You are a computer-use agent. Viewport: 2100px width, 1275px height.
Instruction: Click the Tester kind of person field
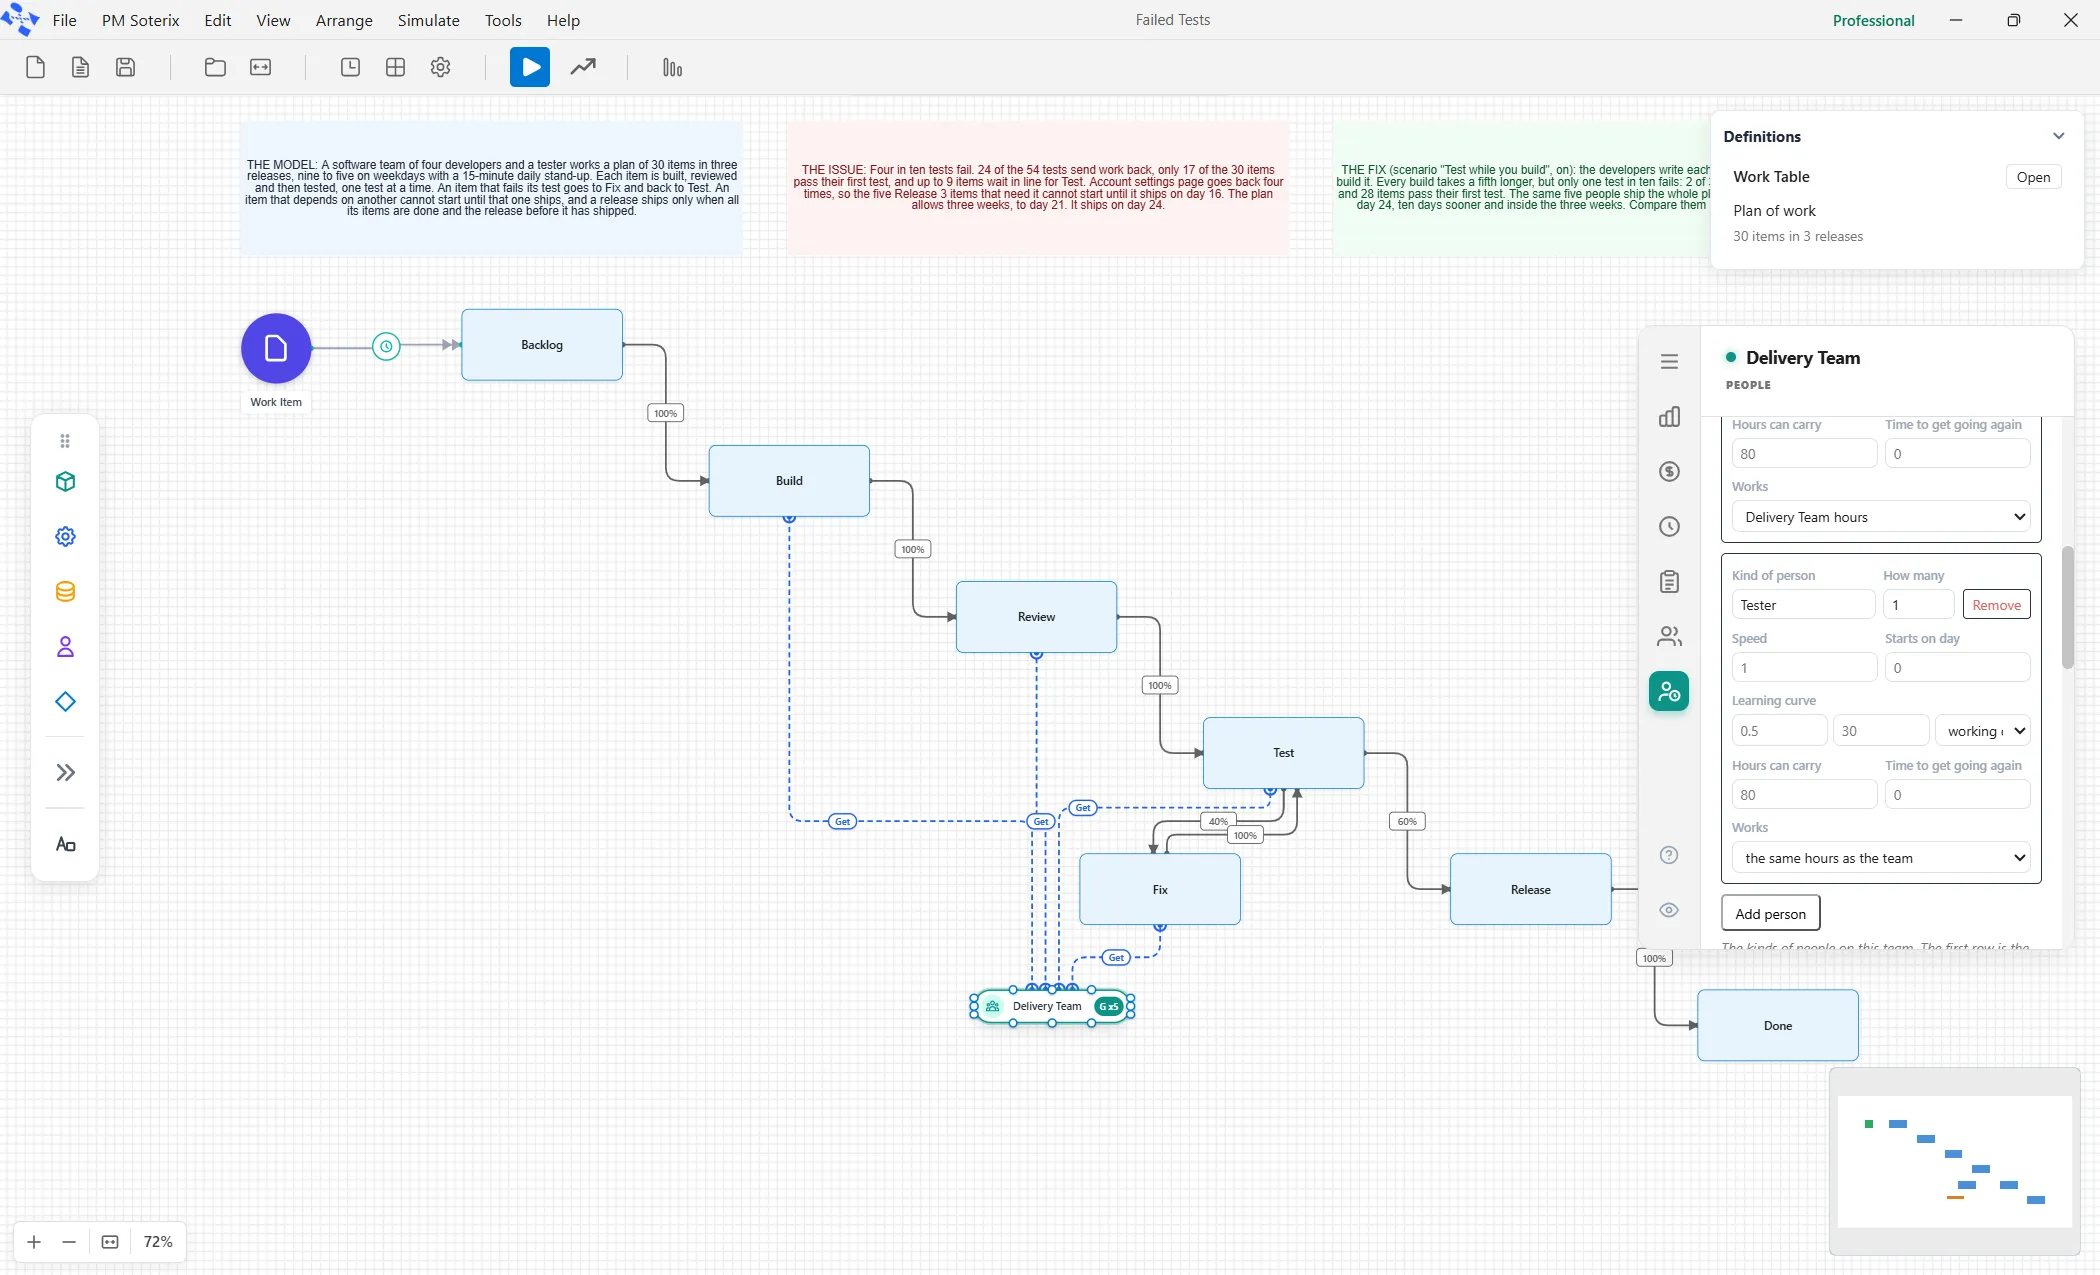click(x=1803, y=605)
